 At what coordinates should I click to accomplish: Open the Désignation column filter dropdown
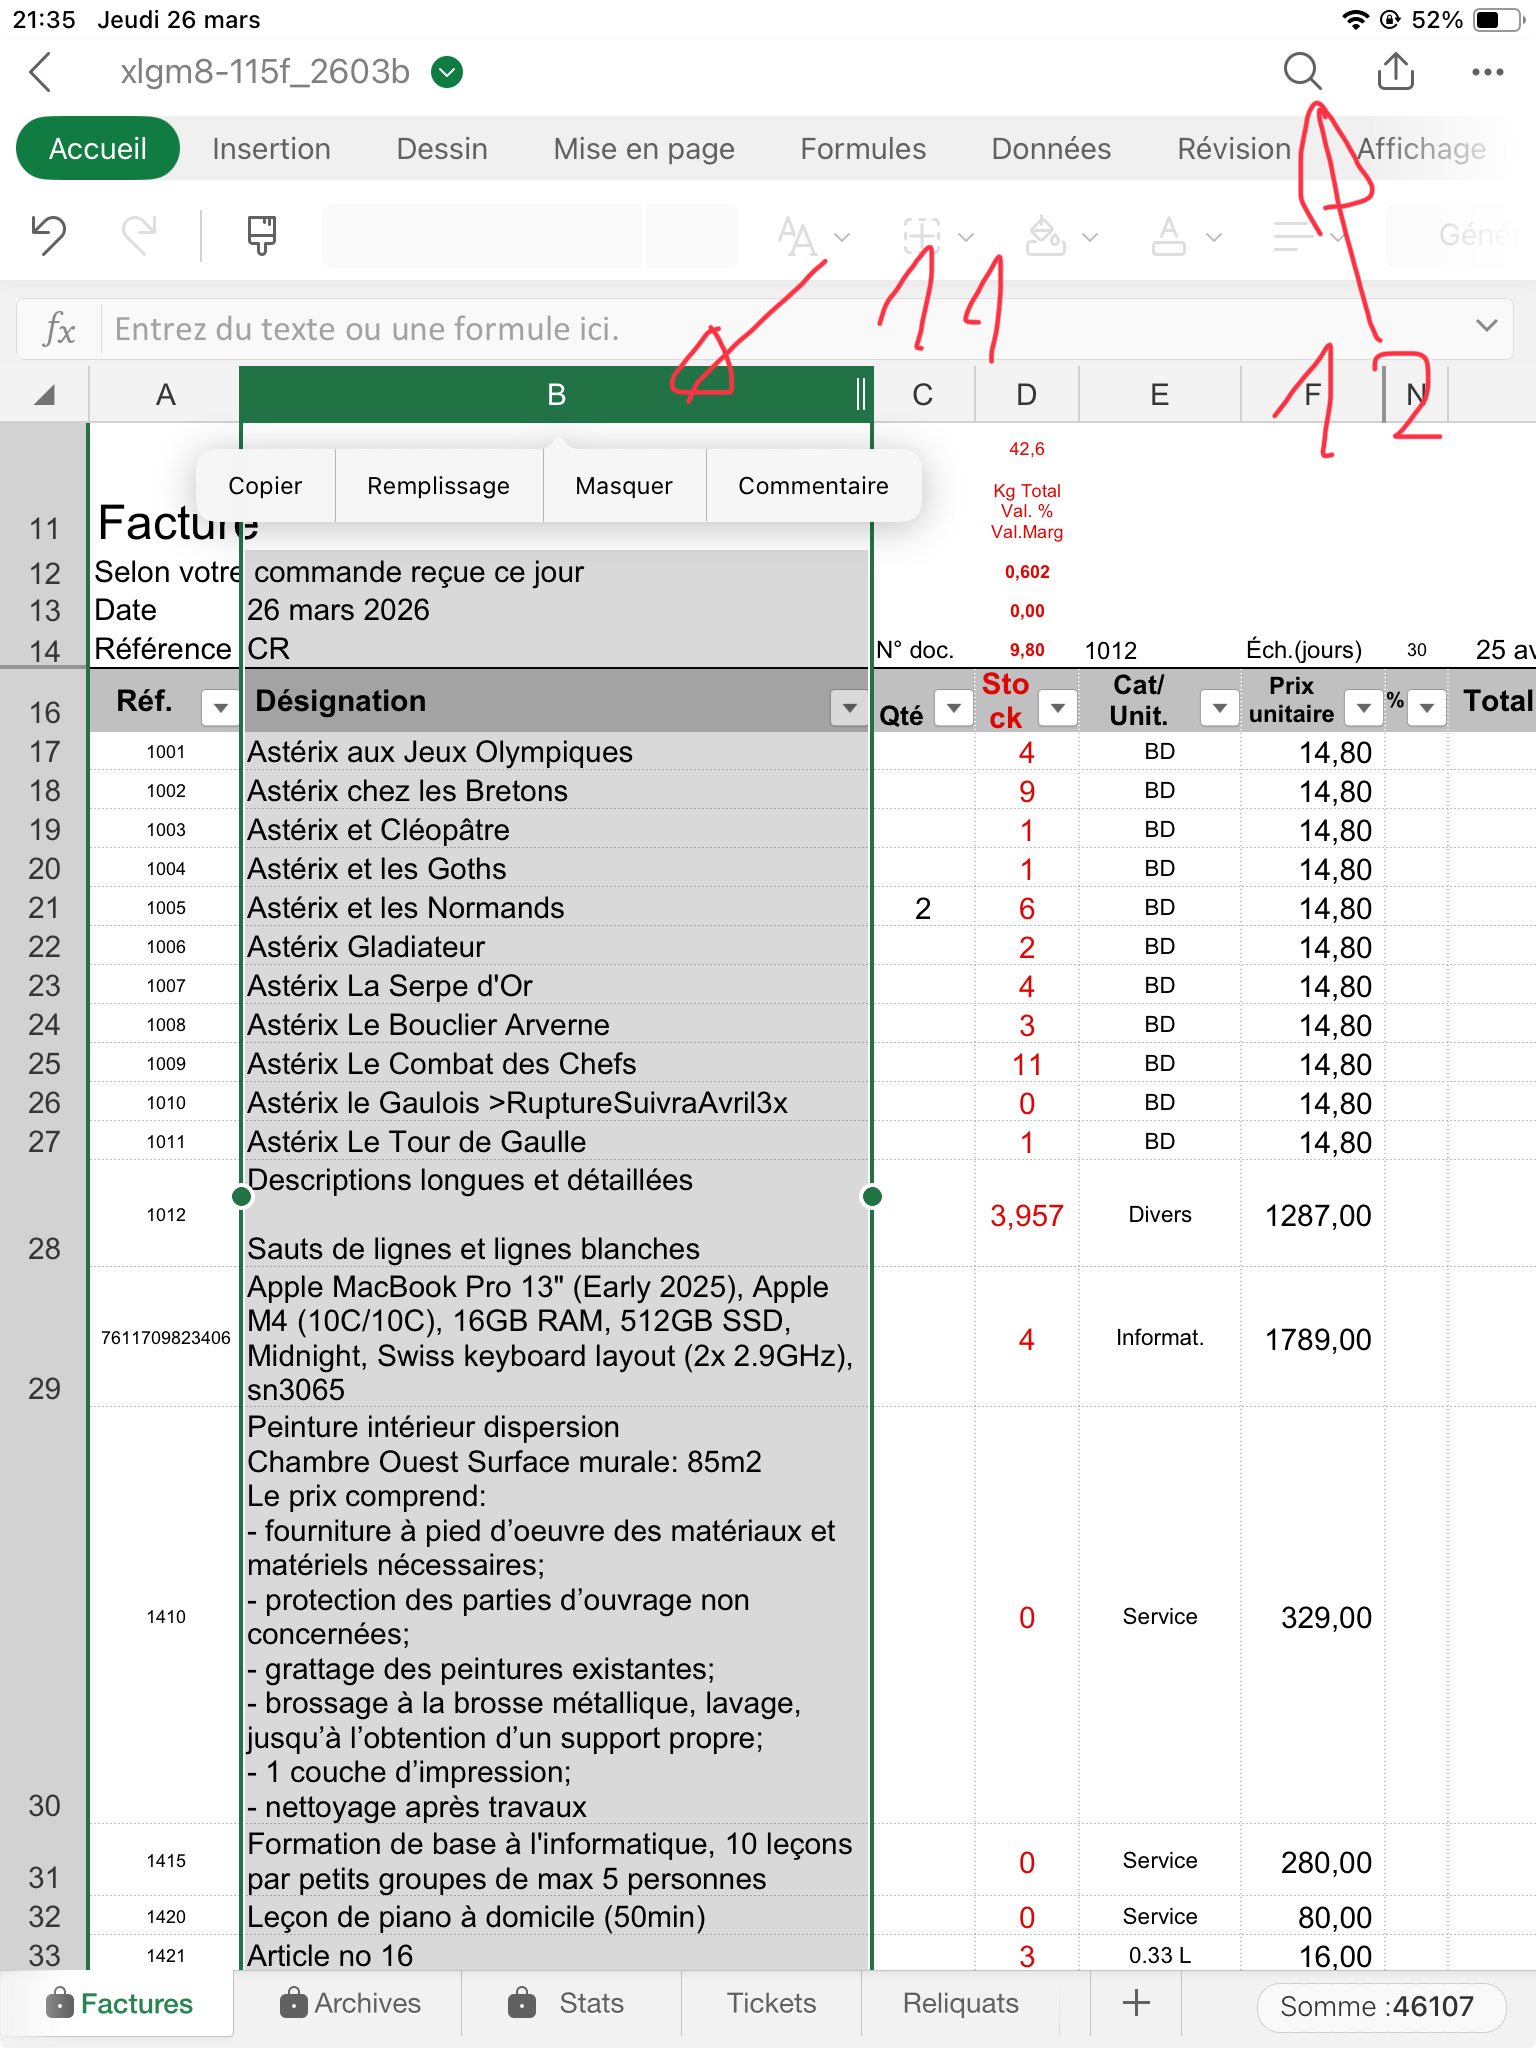click(x=849, y=708)
